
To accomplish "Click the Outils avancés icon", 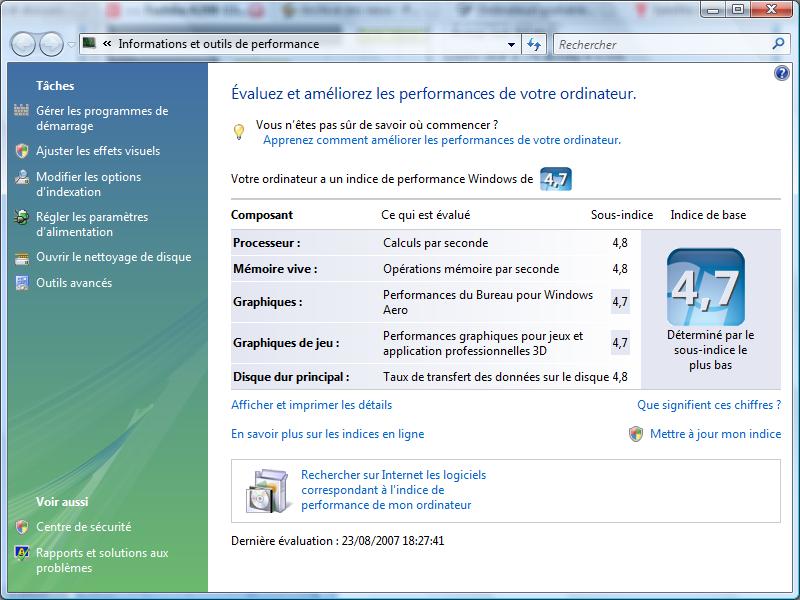I will click(x=22, y=283).
